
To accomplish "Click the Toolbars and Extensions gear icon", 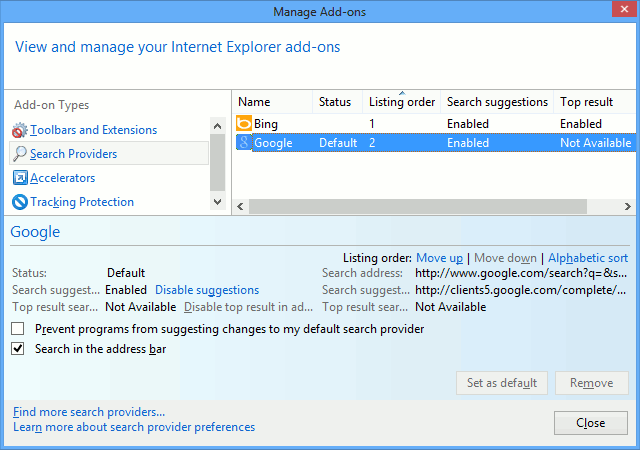I will [x=19, y=130].
